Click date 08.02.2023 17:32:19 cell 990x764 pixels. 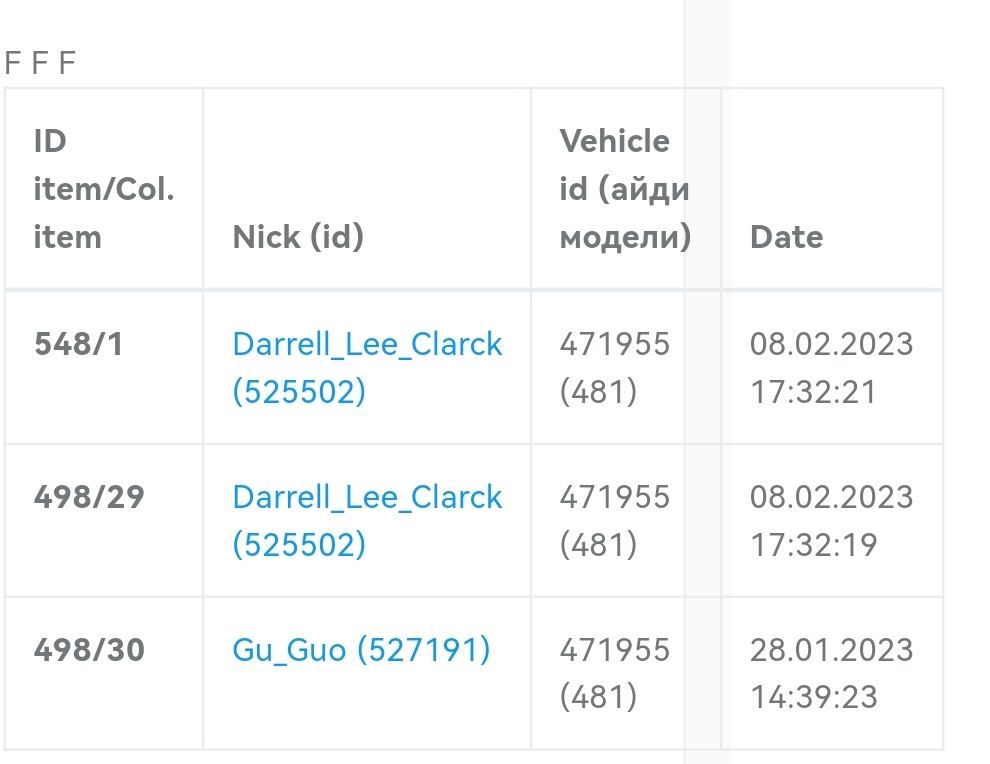[831, 520]
